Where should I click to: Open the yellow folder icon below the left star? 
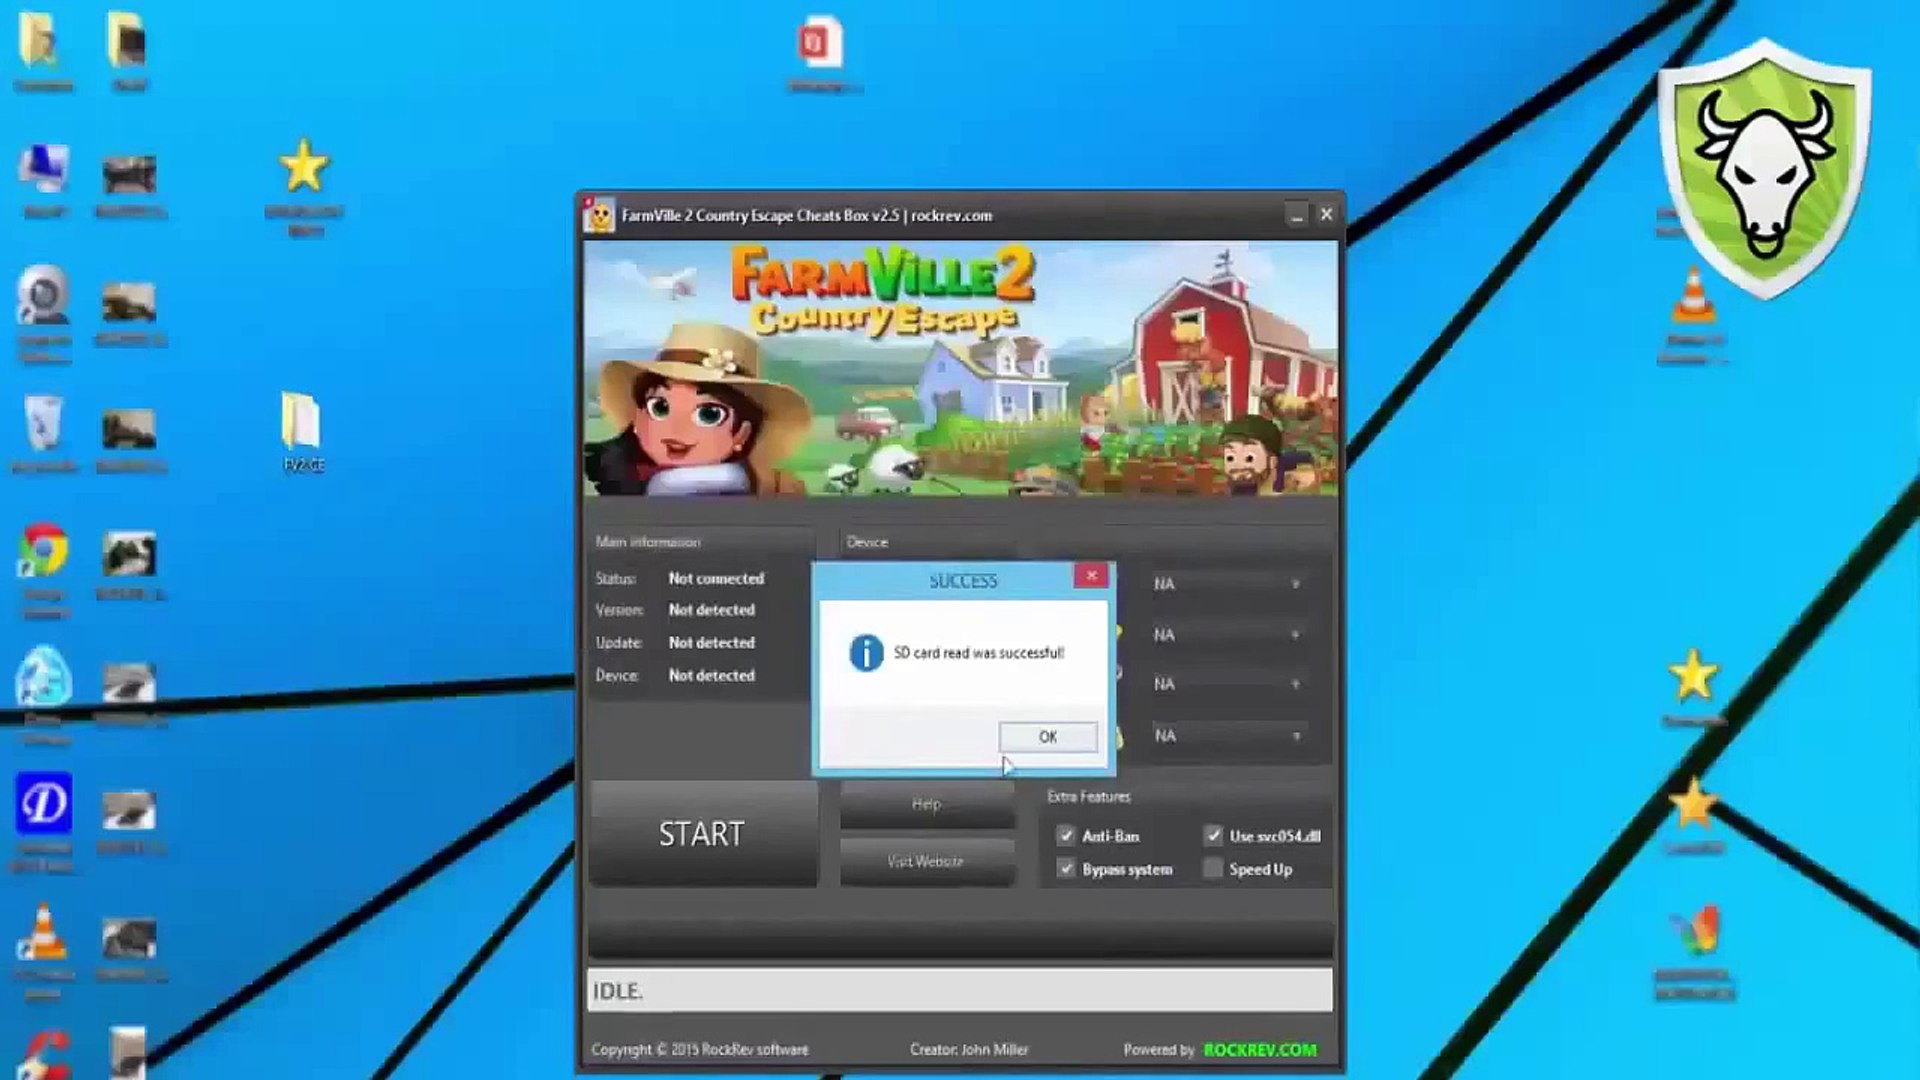[301, 420]
